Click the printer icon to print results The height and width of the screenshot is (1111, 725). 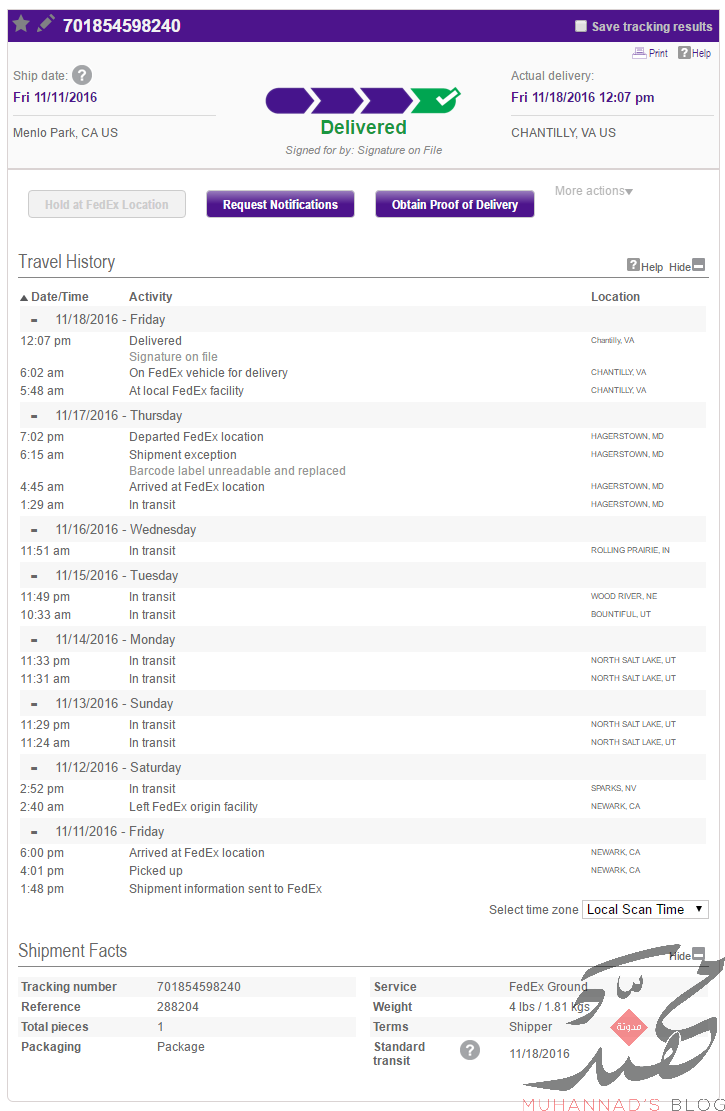point(639,52)
